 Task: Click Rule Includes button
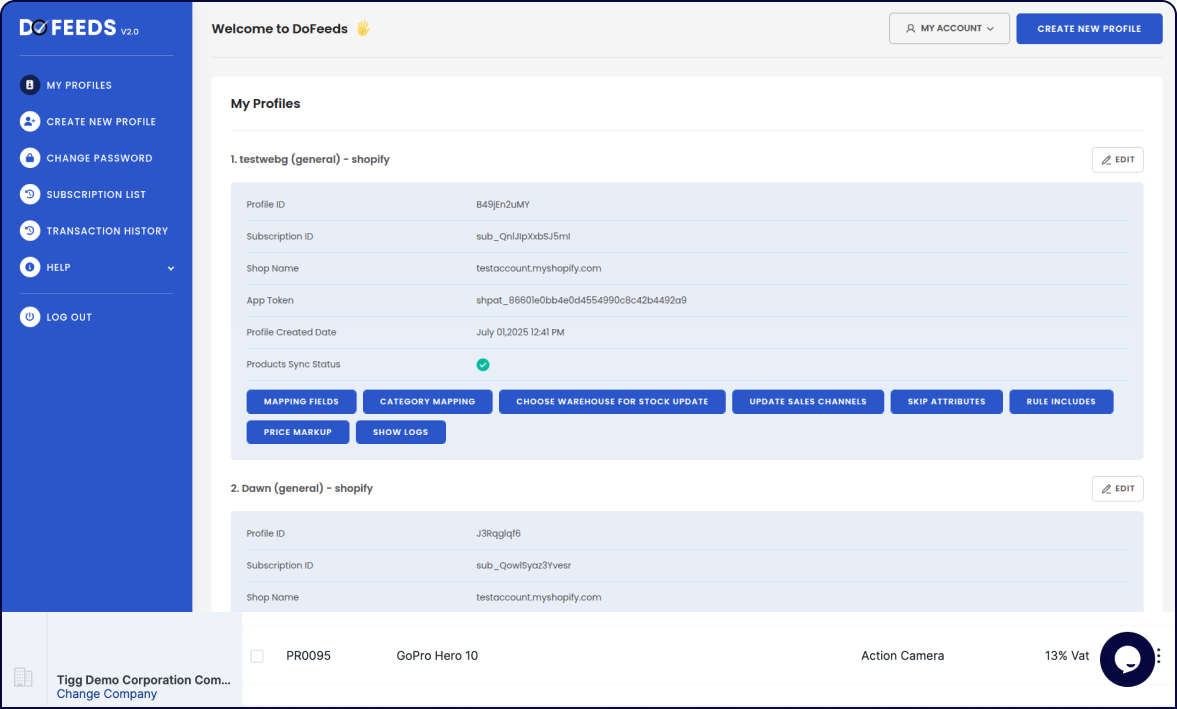coord(1061,401)
